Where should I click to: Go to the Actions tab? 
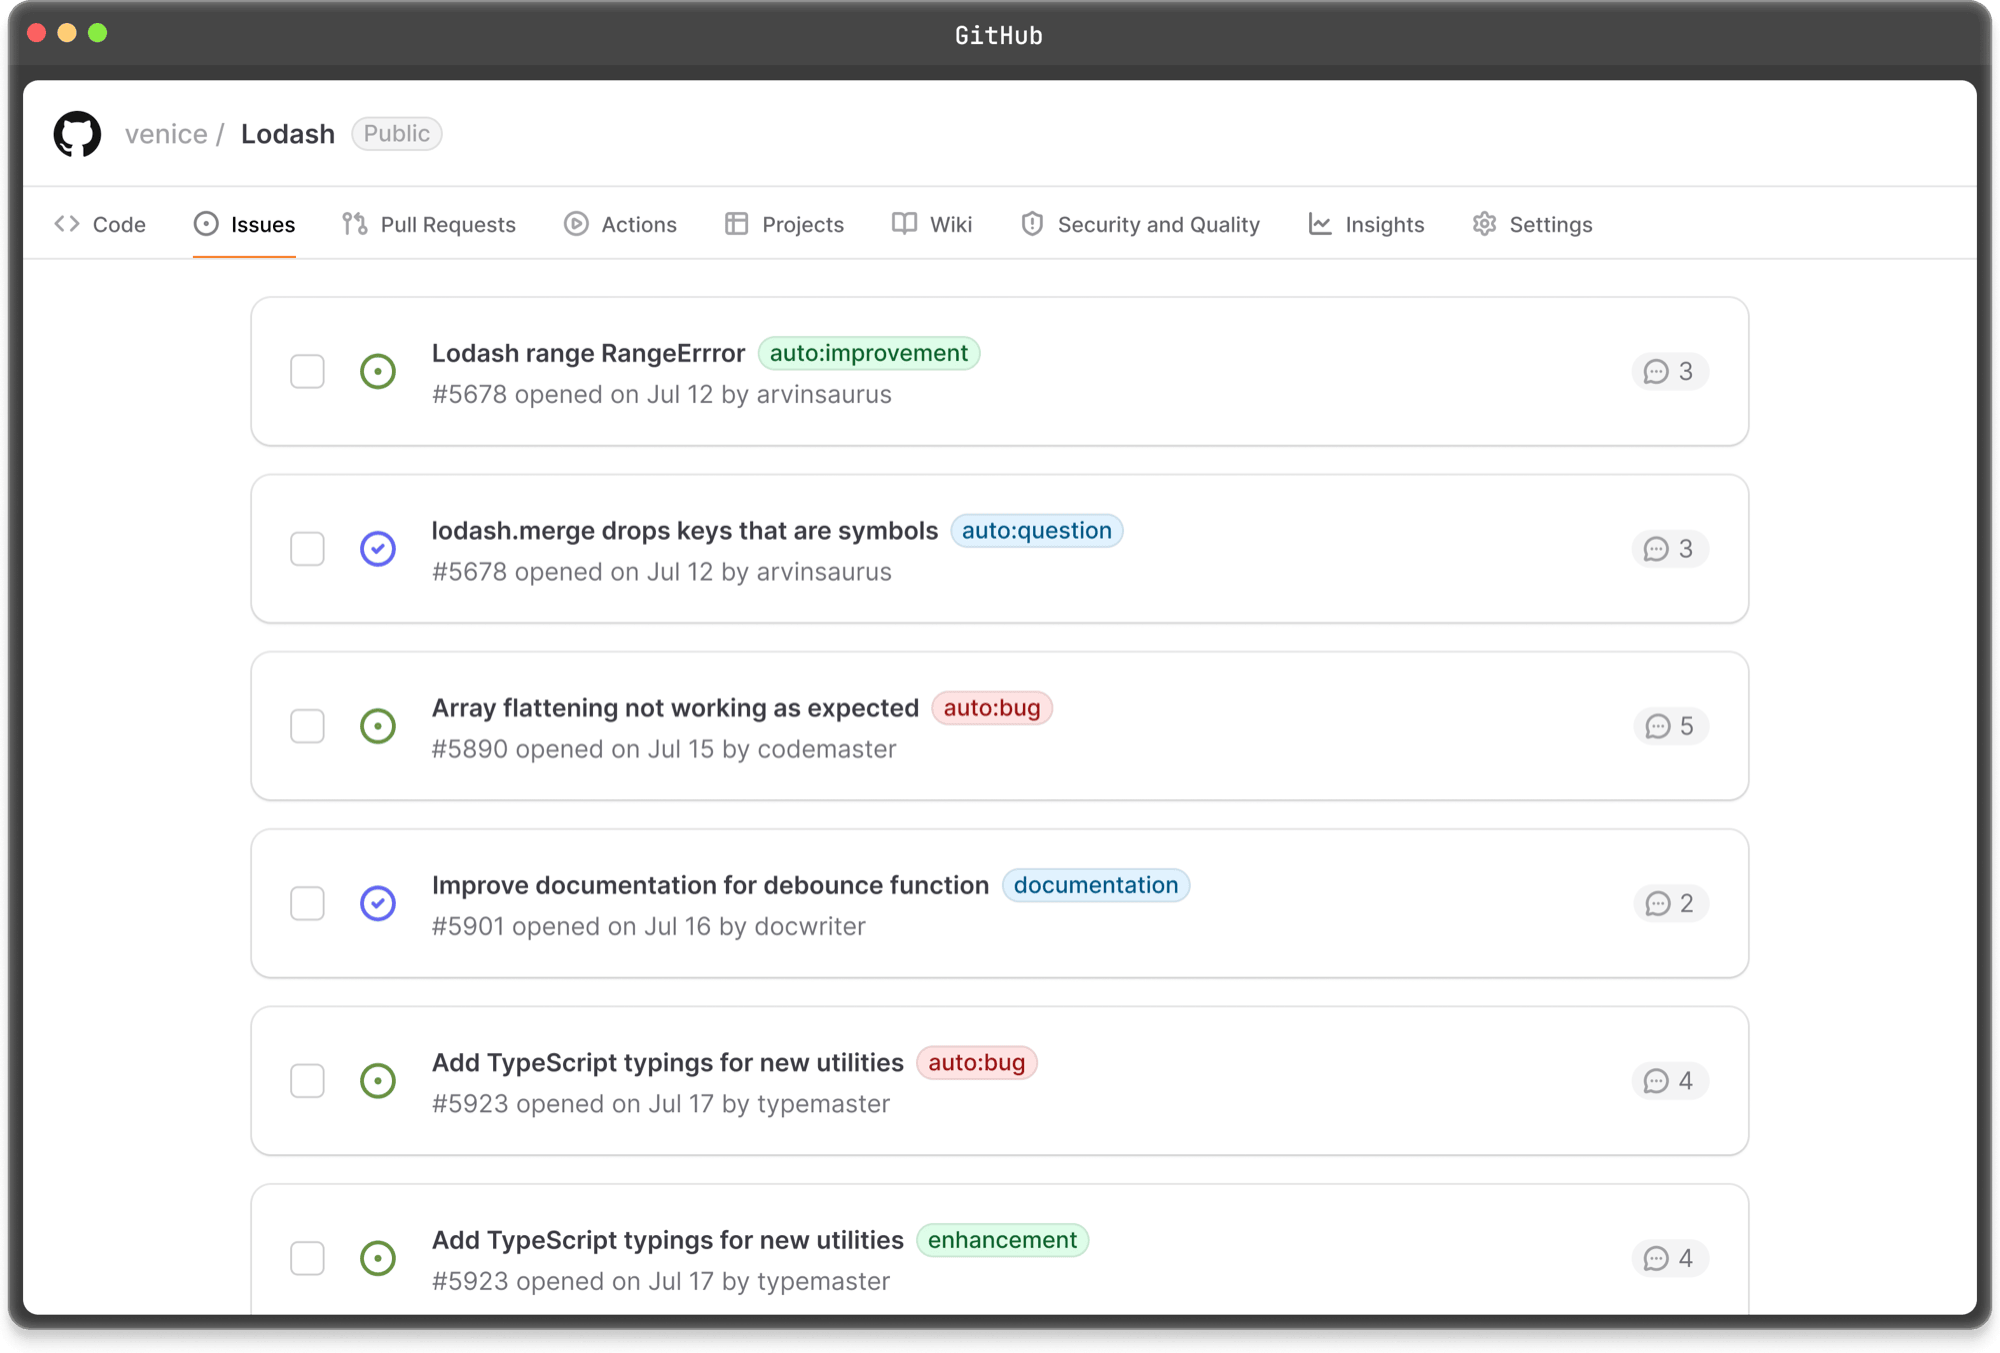pos(620,224)
